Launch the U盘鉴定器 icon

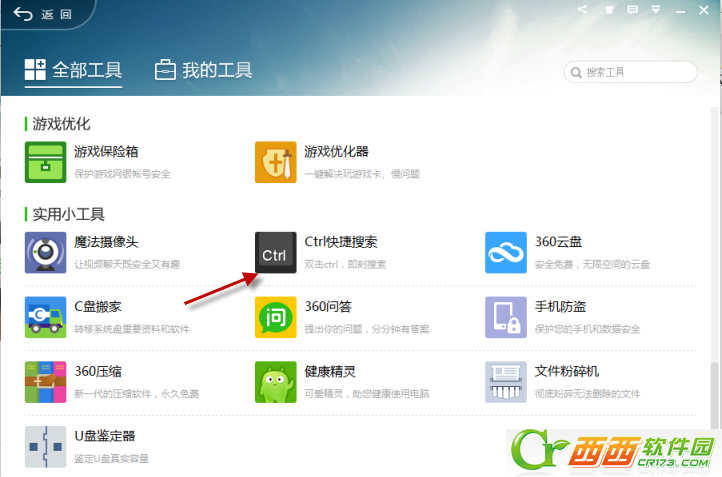click(x=45, y=447)
